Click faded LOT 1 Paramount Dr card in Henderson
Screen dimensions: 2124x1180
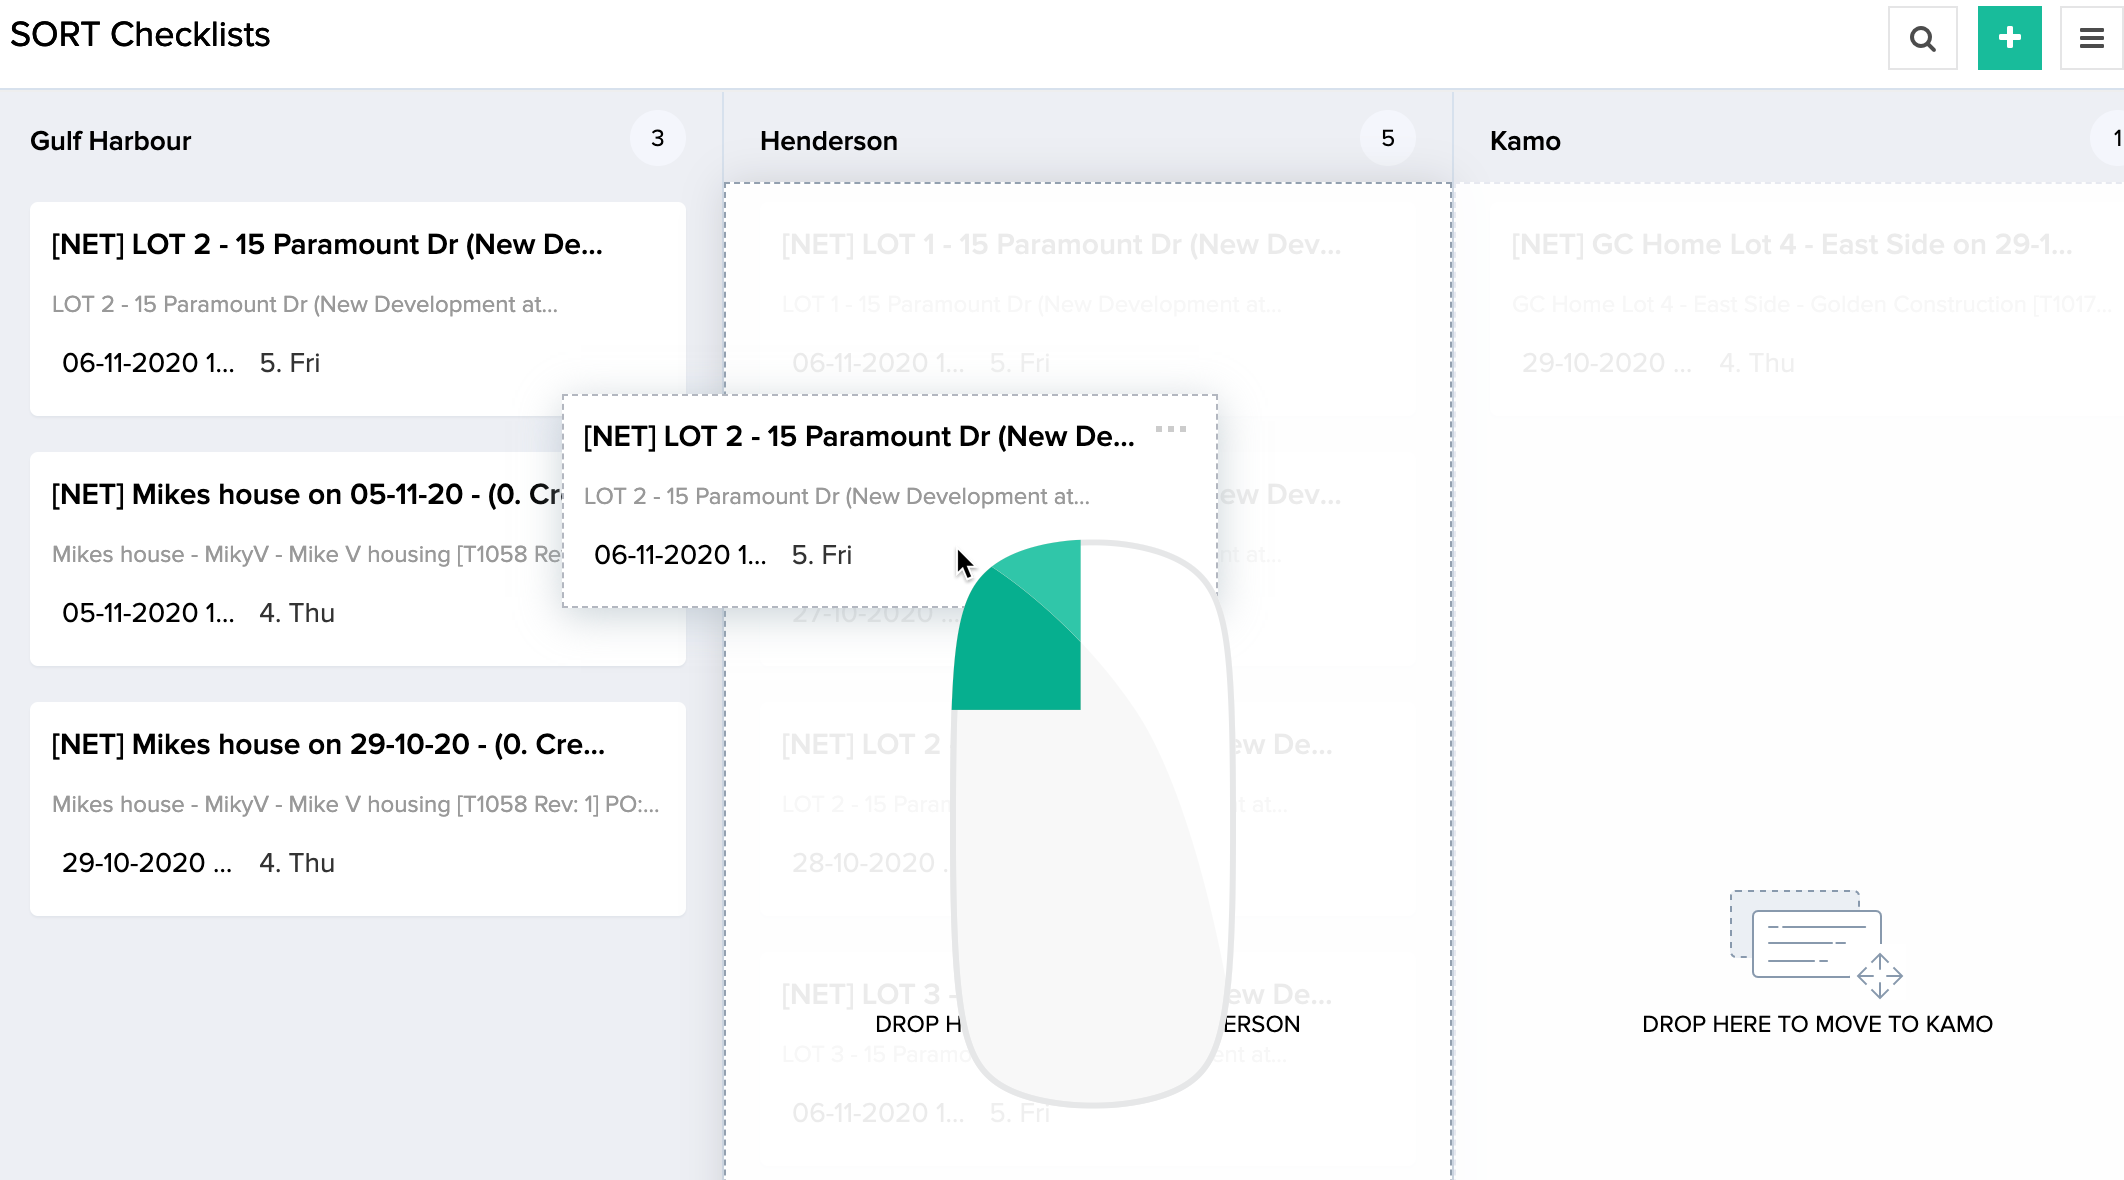pyautogui.click(x=1060, y=245)
